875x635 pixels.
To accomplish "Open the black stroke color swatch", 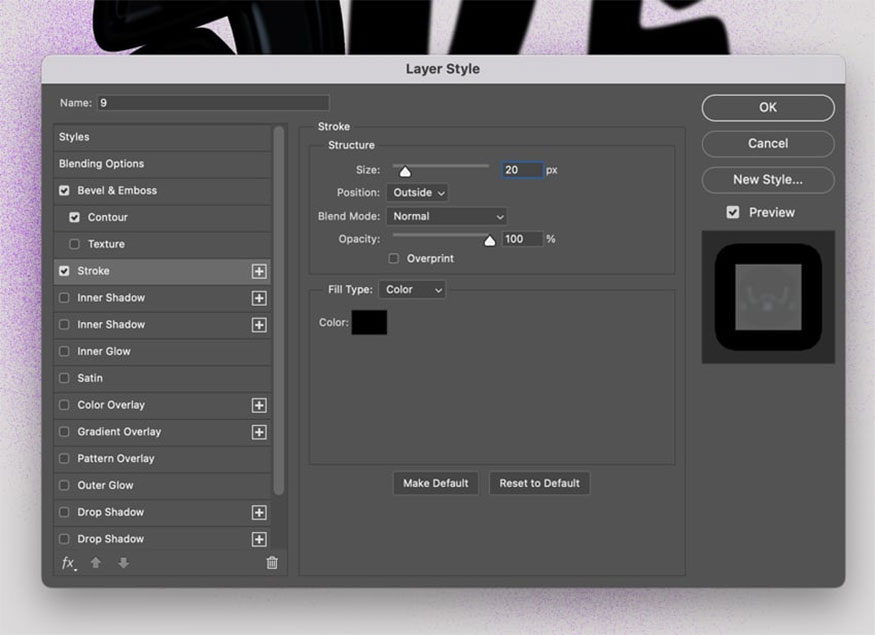I will point(369,322).
